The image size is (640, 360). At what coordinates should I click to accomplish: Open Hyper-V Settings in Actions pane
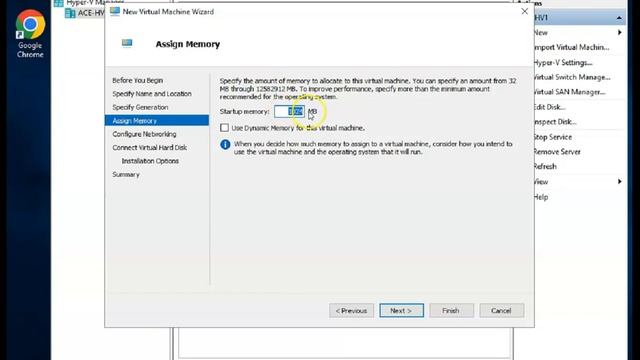point(563,62)
